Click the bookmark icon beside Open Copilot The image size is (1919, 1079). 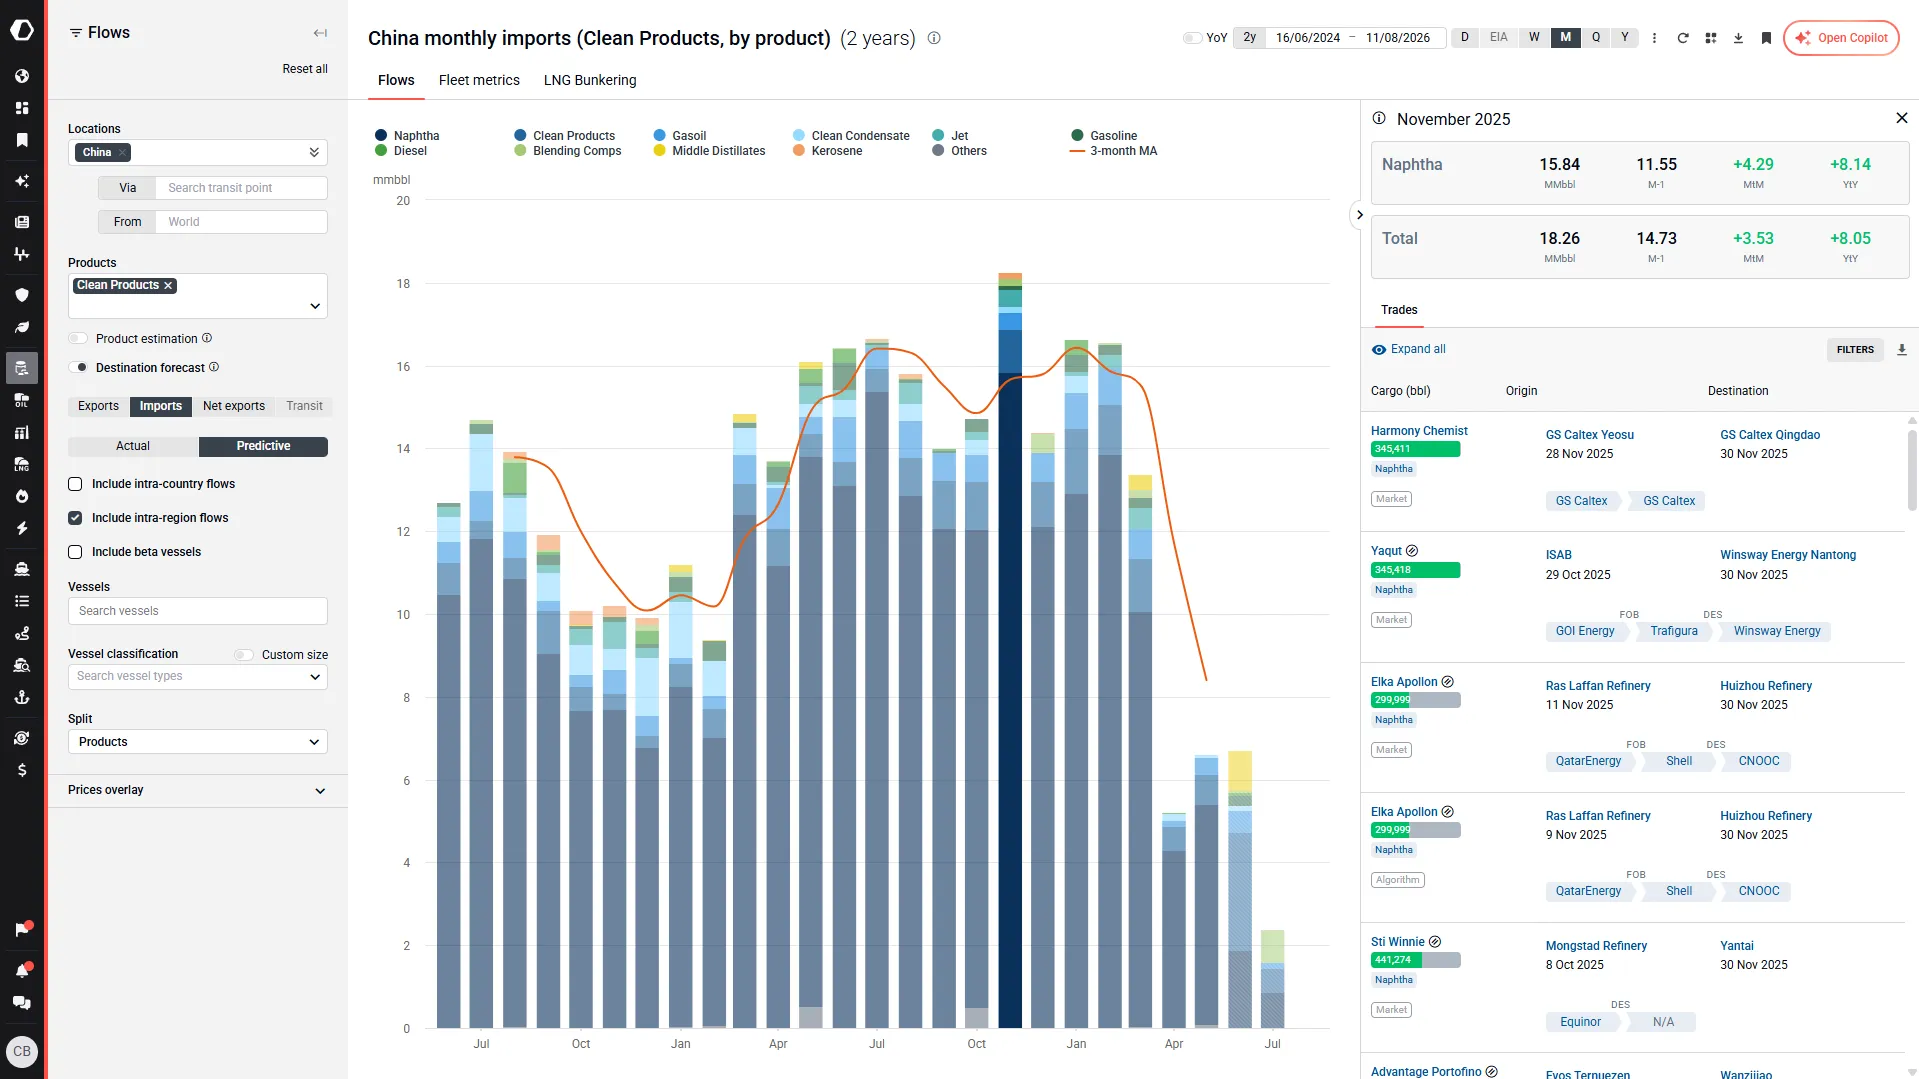(x=1766, y=38)
